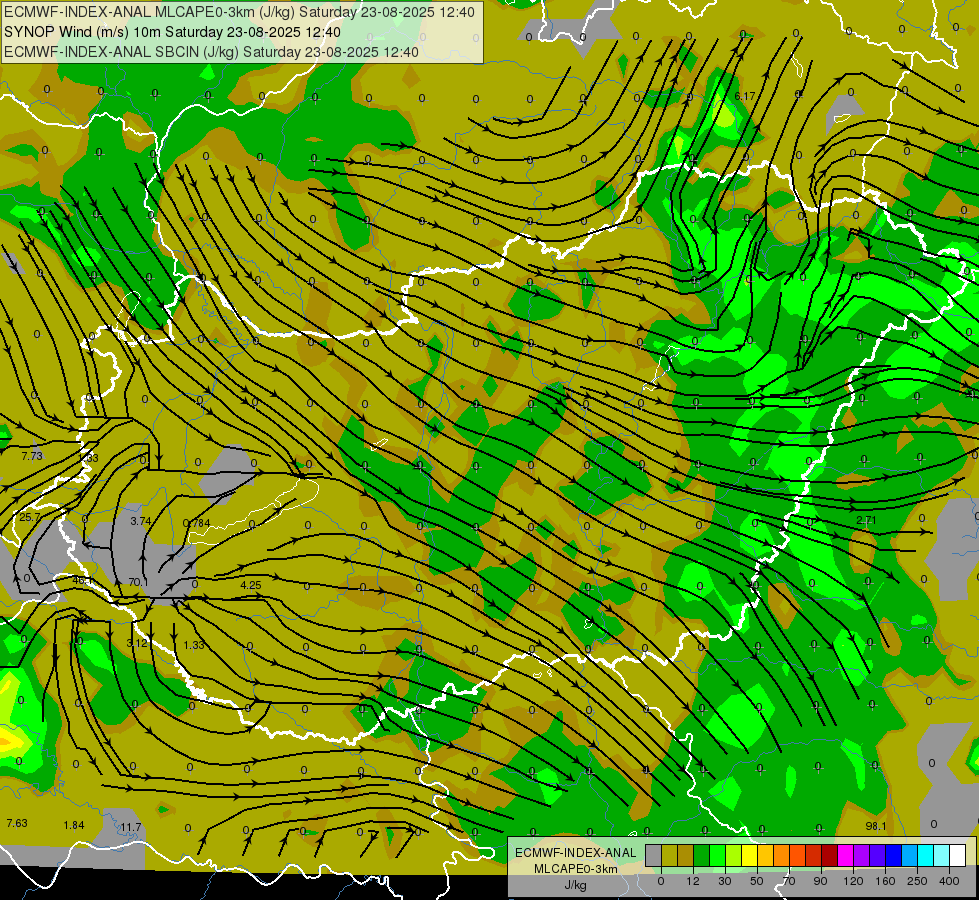Click the lime yellow-green legend swatch
This screenshot has width=979, height=900.
click(x=734, y=856)
